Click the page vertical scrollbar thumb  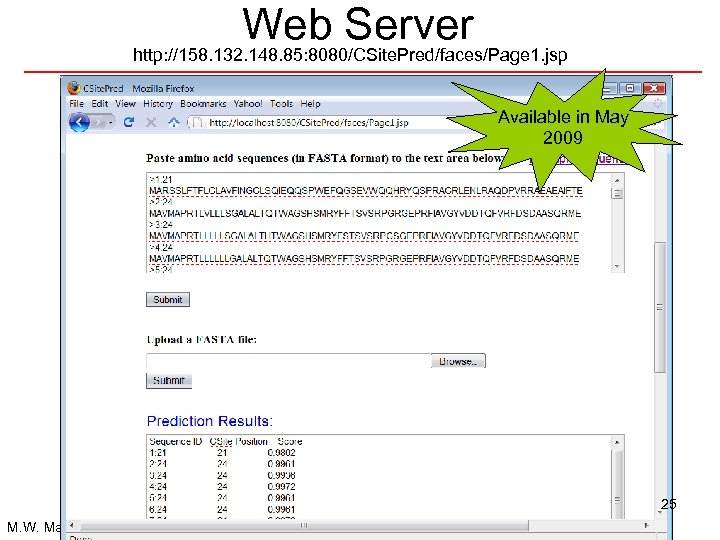click(660, 307)
